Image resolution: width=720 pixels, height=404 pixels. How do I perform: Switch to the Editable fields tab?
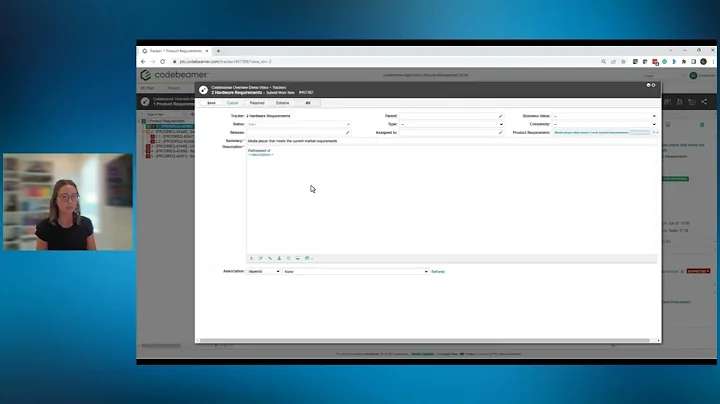(282, 103)
